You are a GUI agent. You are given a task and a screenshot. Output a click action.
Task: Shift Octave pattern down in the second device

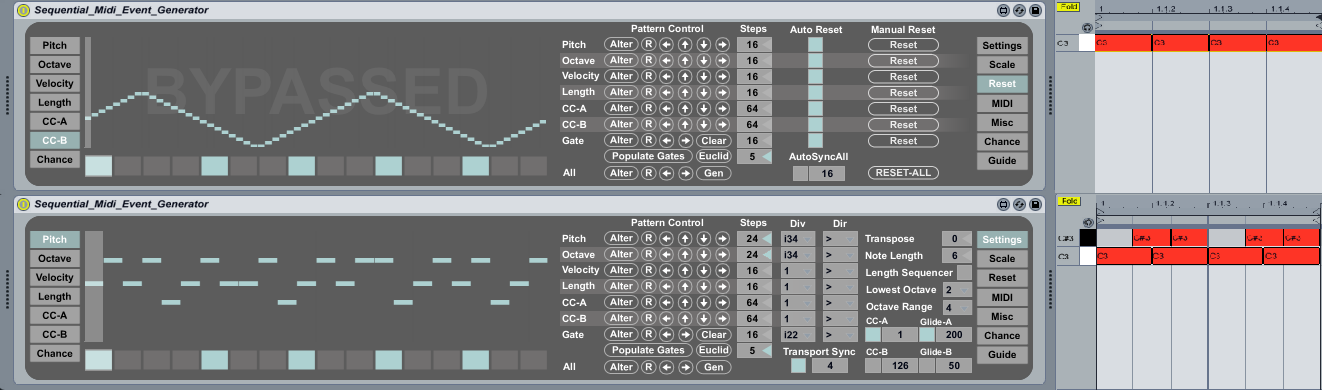pos(704,255)
